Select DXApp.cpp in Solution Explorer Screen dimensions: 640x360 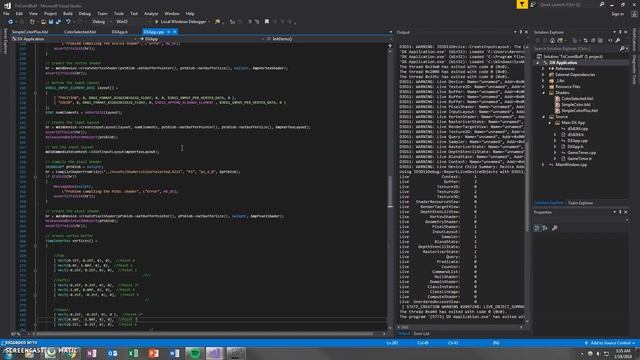[577, 141]
